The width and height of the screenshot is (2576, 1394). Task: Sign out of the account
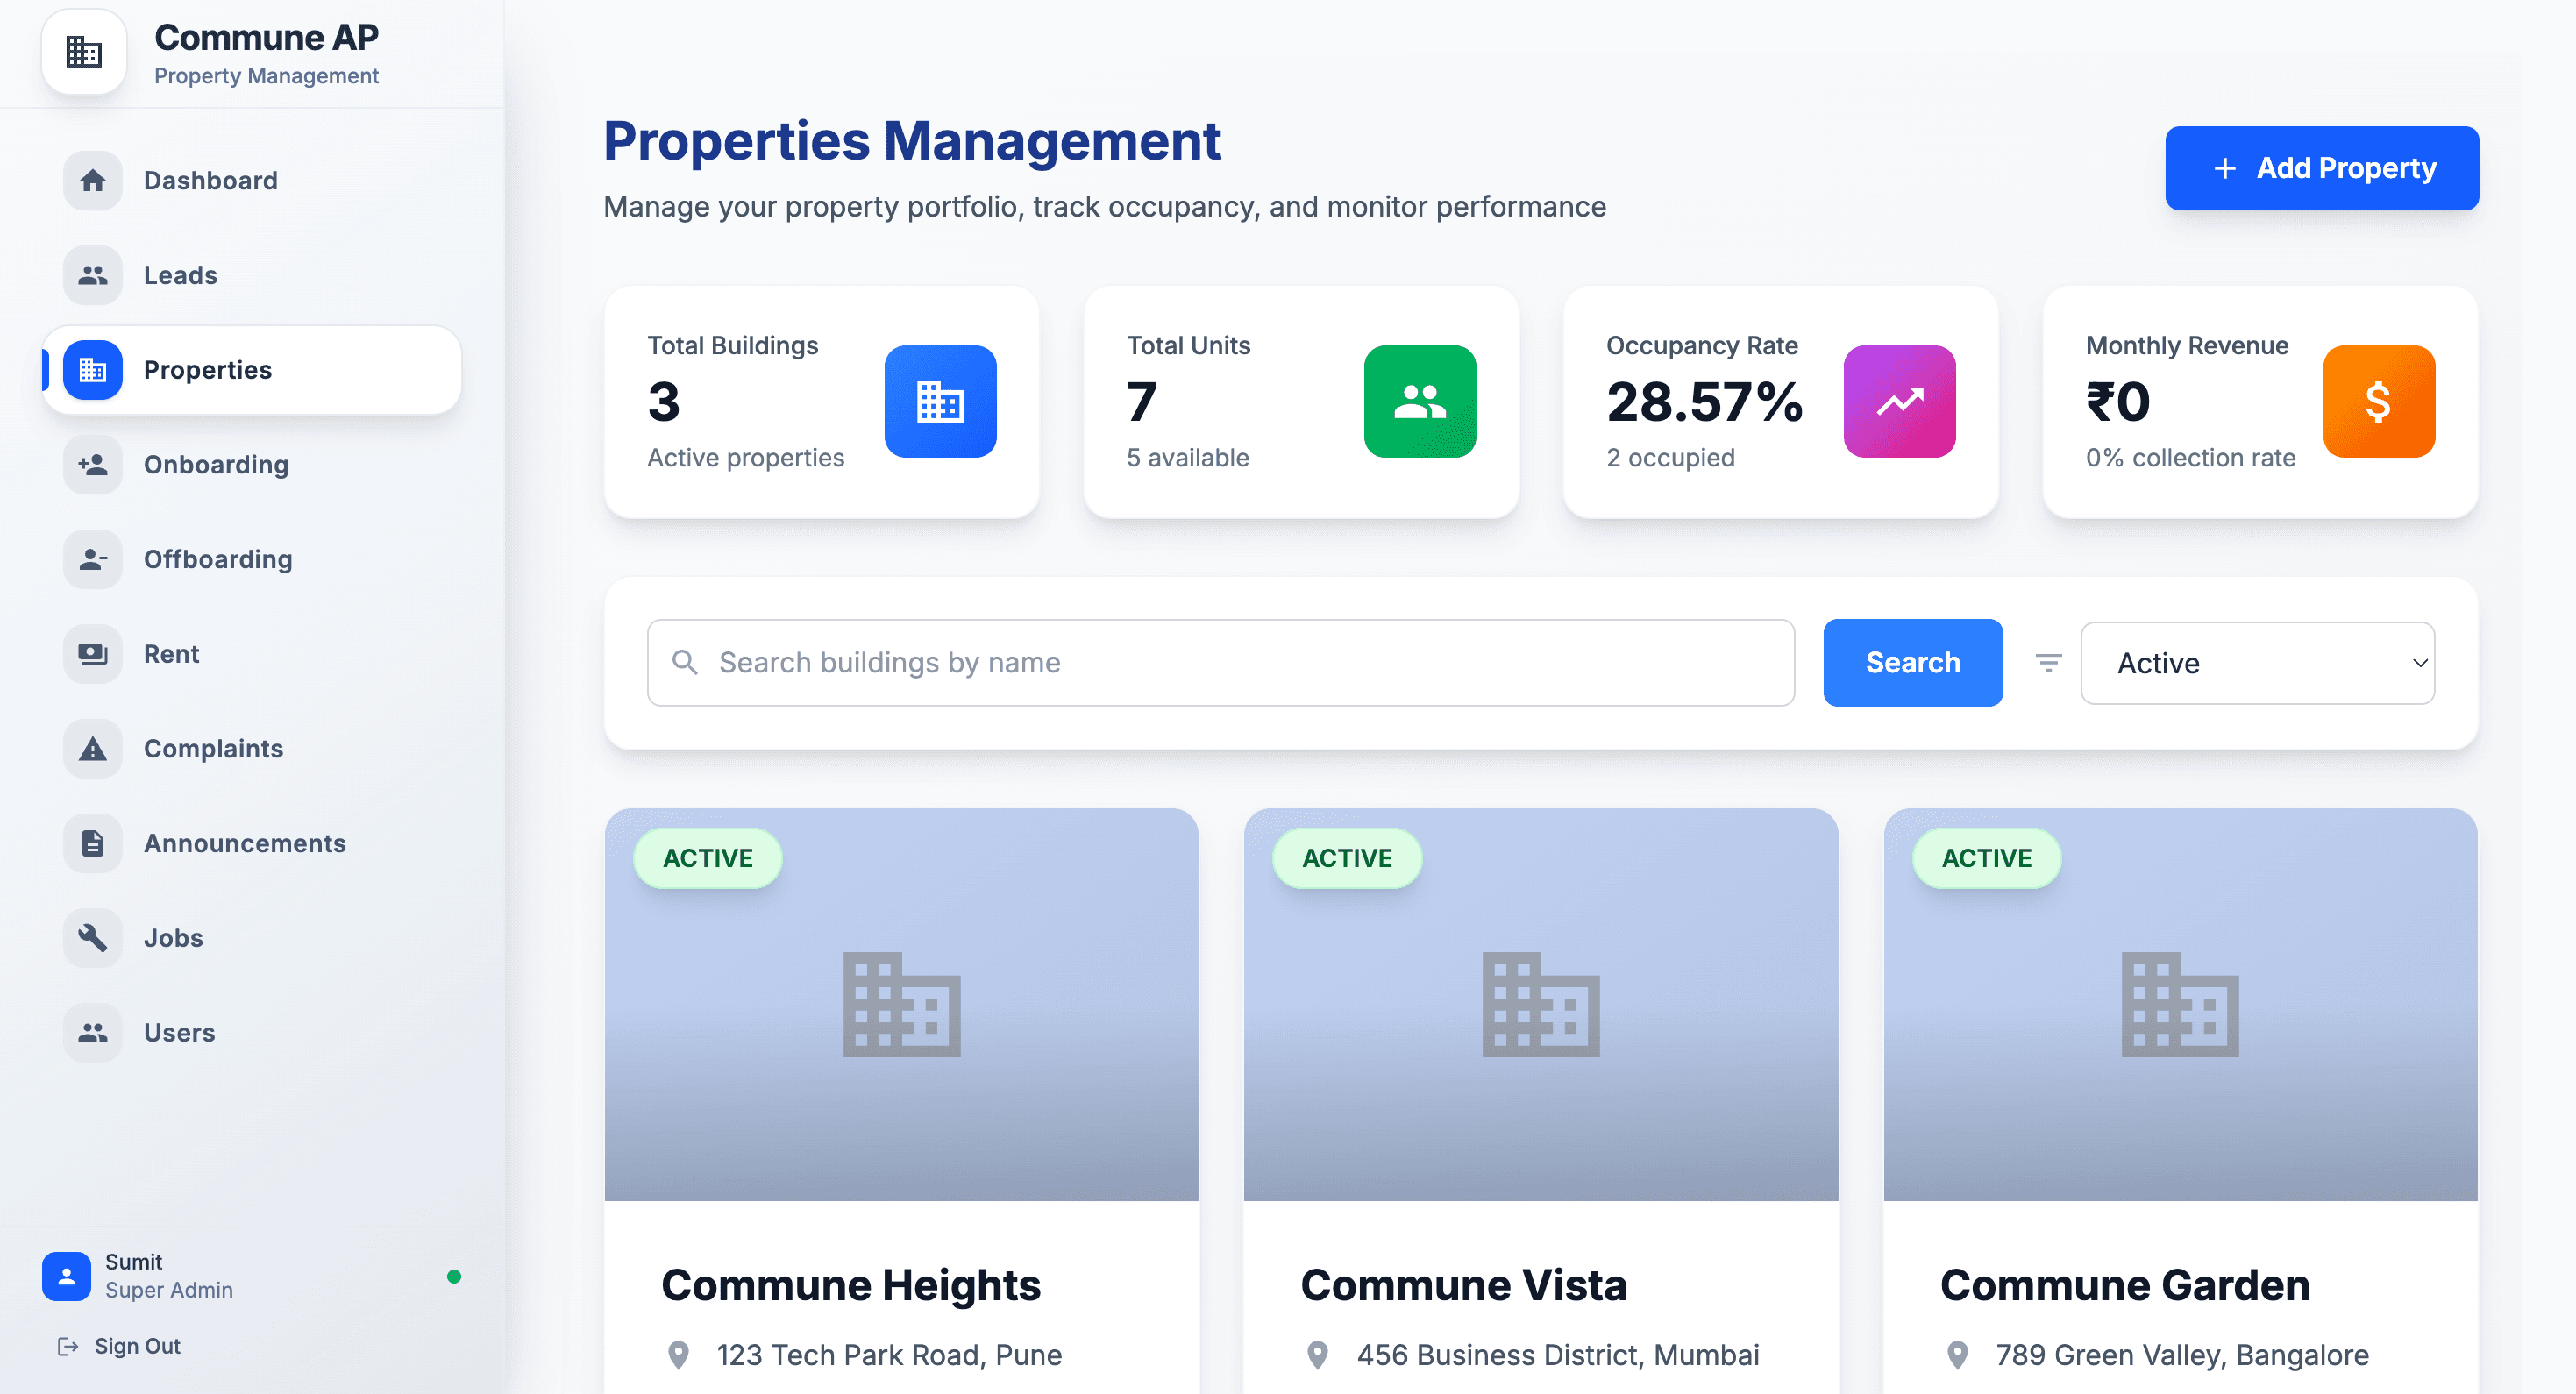coord(137,1345)
